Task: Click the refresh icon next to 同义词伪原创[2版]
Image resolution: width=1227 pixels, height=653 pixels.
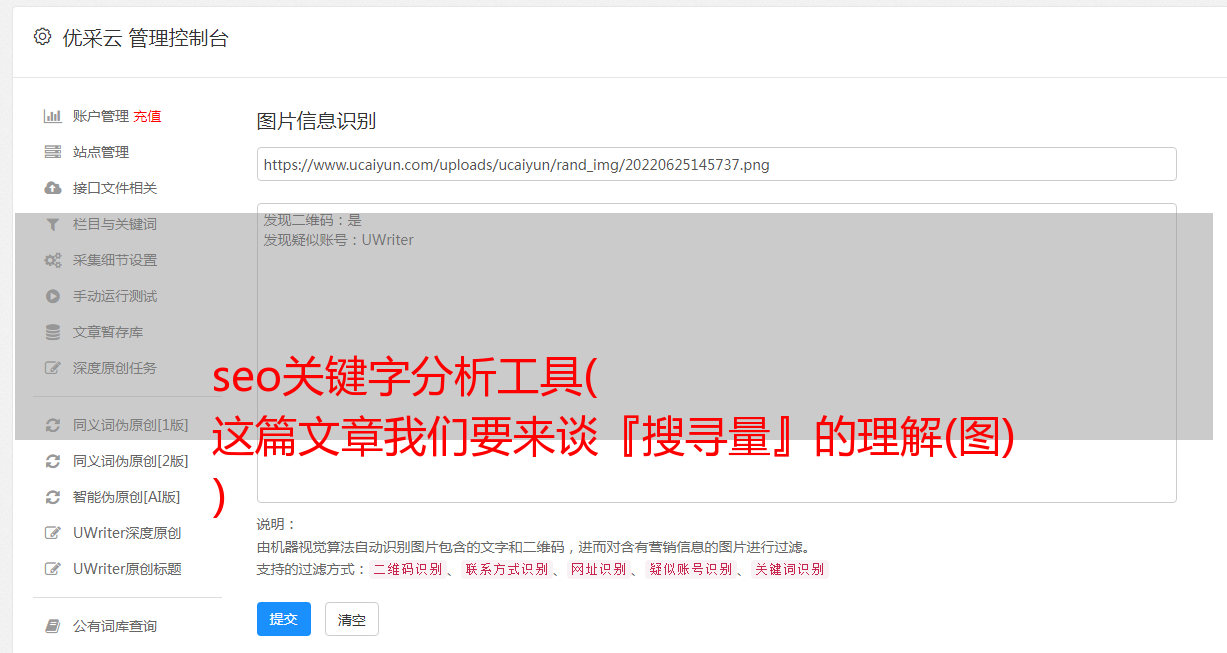Action: (53, 461)
